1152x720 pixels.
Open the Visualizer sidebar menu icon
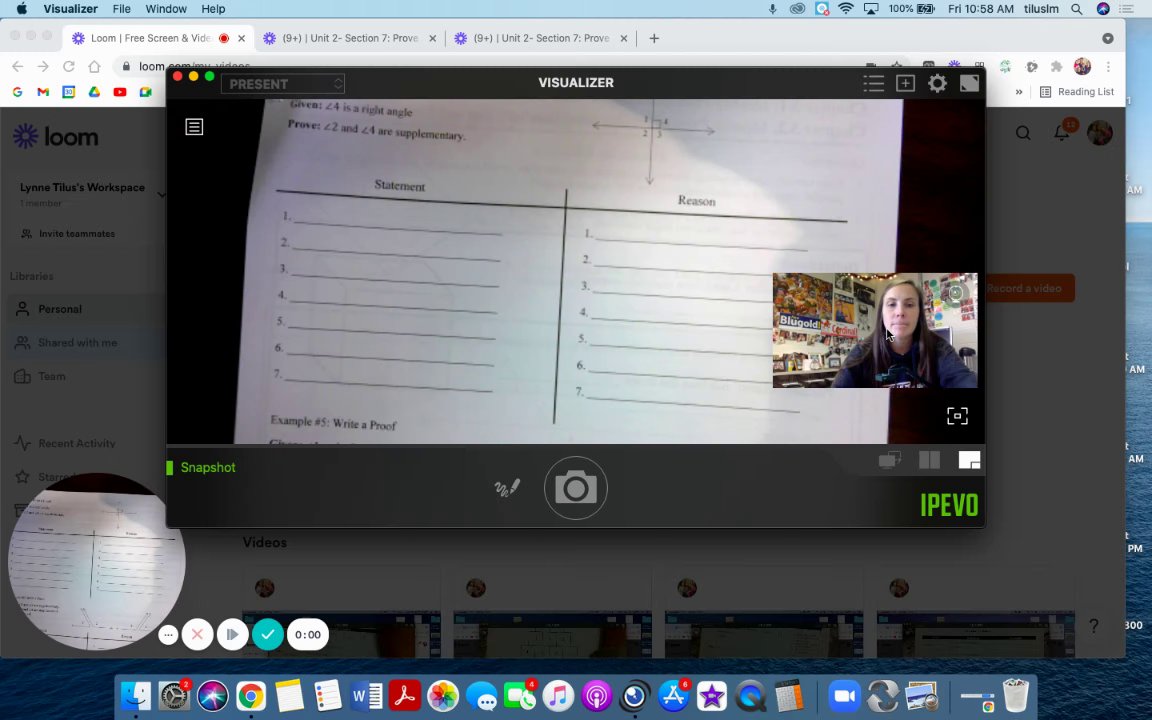[194, 127]
